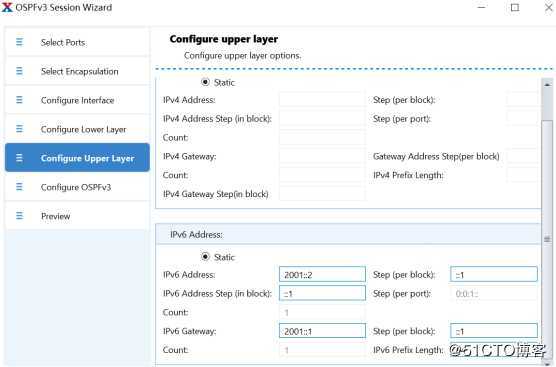Click the list icon beside Preview
This screenshot has height=367, width=556.
coord(19,216)
